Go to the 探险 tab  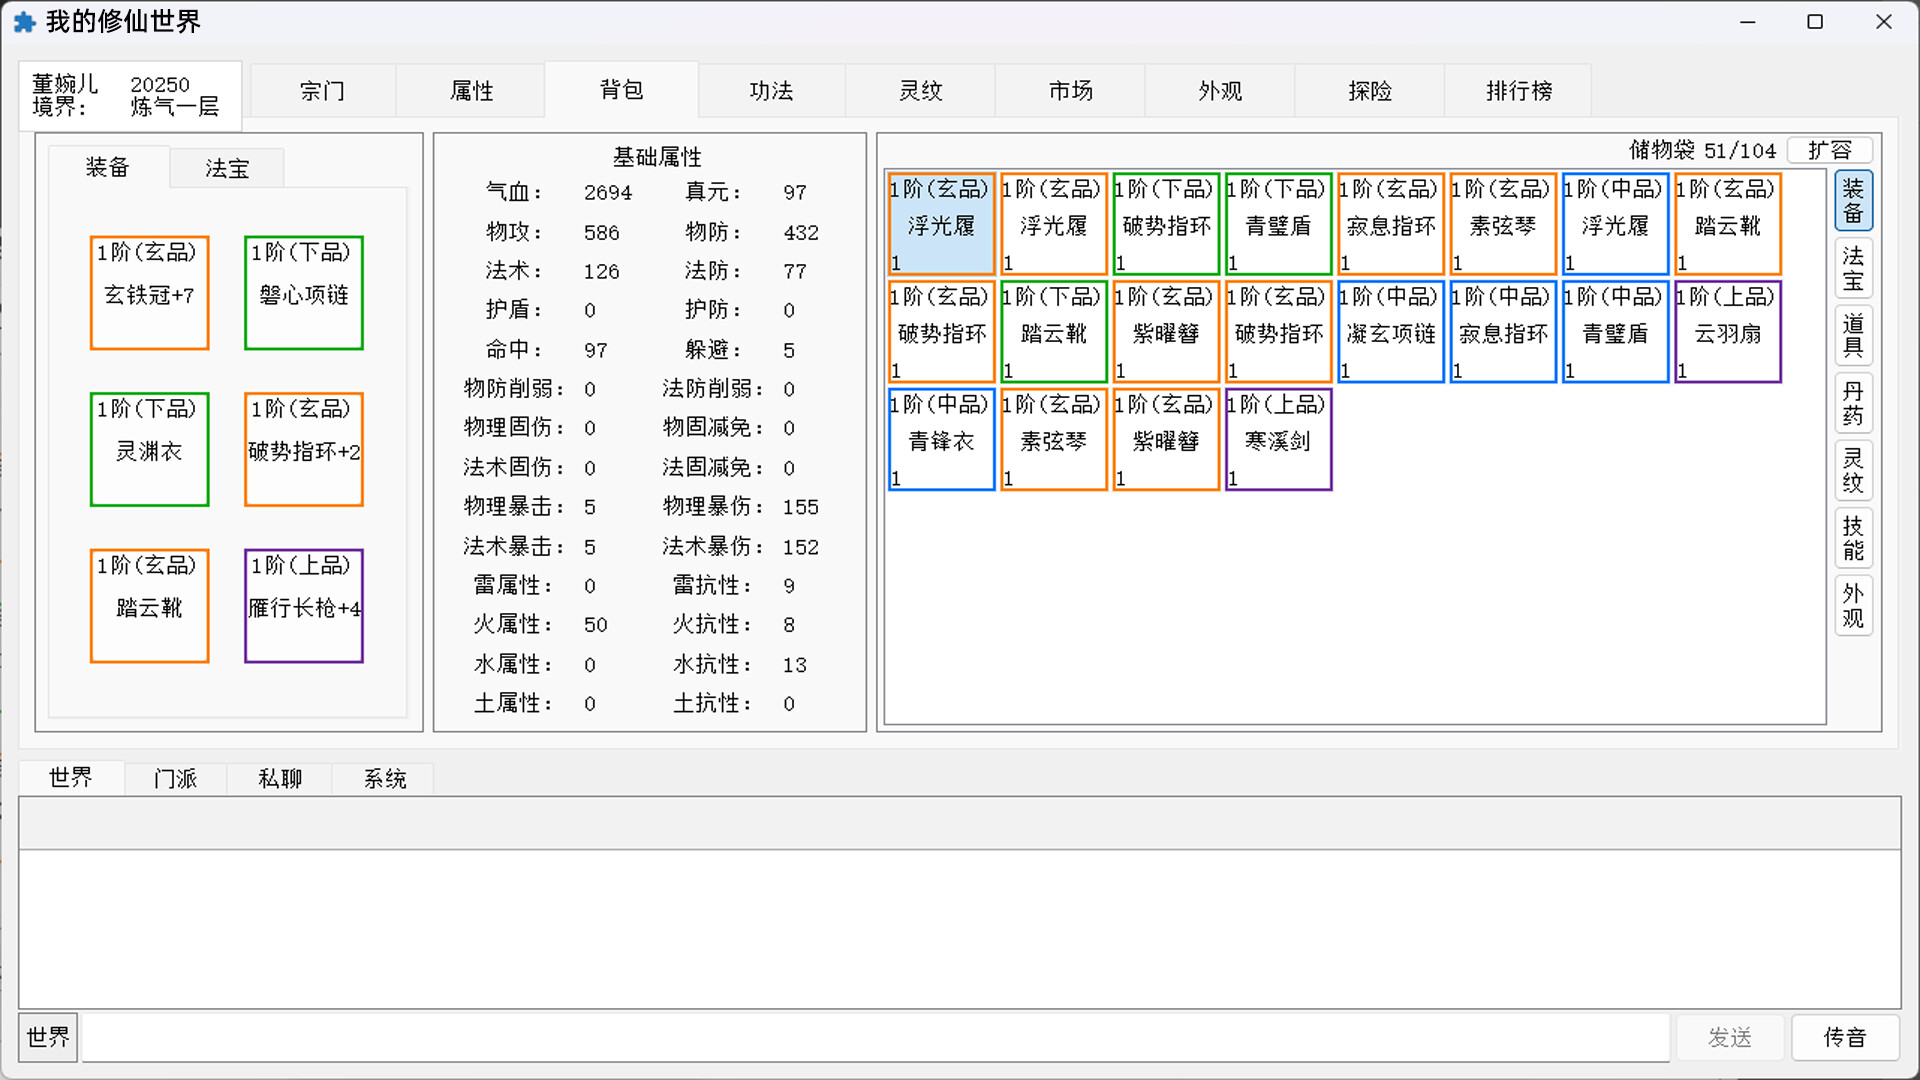[x=1368, y=90]
